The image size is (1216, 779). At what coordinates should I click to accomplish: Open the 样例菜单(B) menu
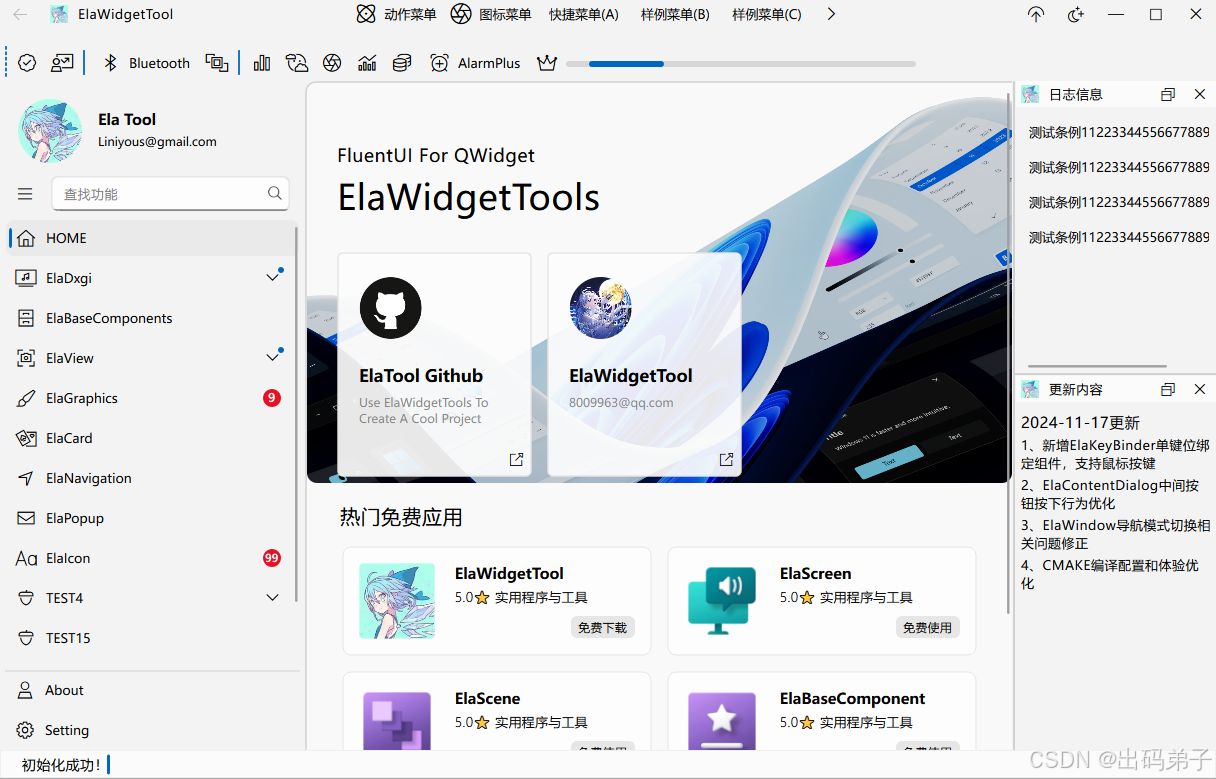tap(675, 14)
